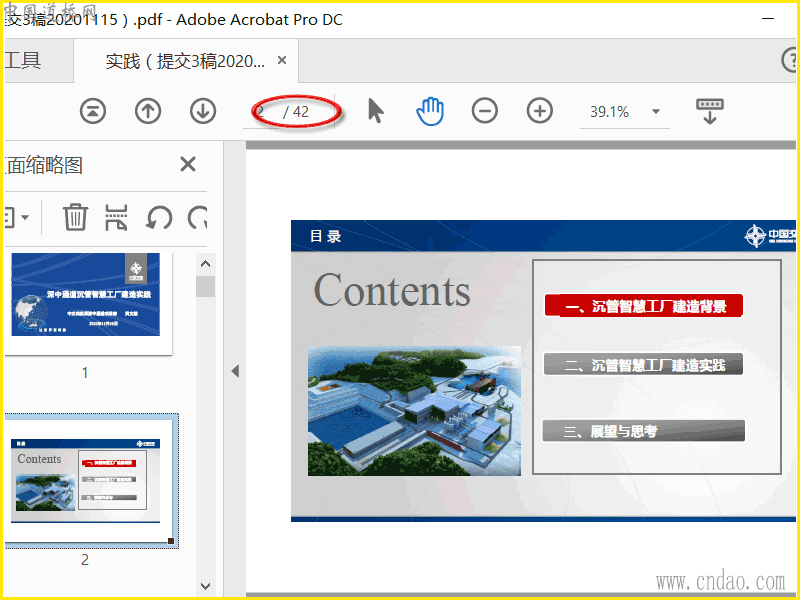The height and width of the screenshot is (600, 800).
Task: Click the thumbnail page label 2
Action: pyautogui.click(x=85, y=560)
